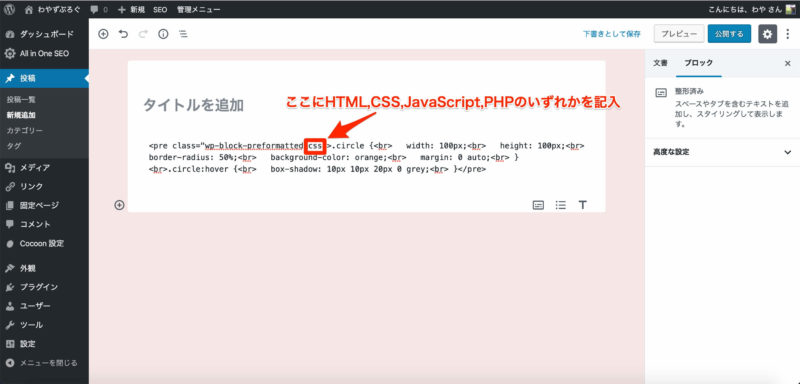Toggle the settings gear sidebar button
Viewport: 800px width, 384px height.
click(767, 34)
